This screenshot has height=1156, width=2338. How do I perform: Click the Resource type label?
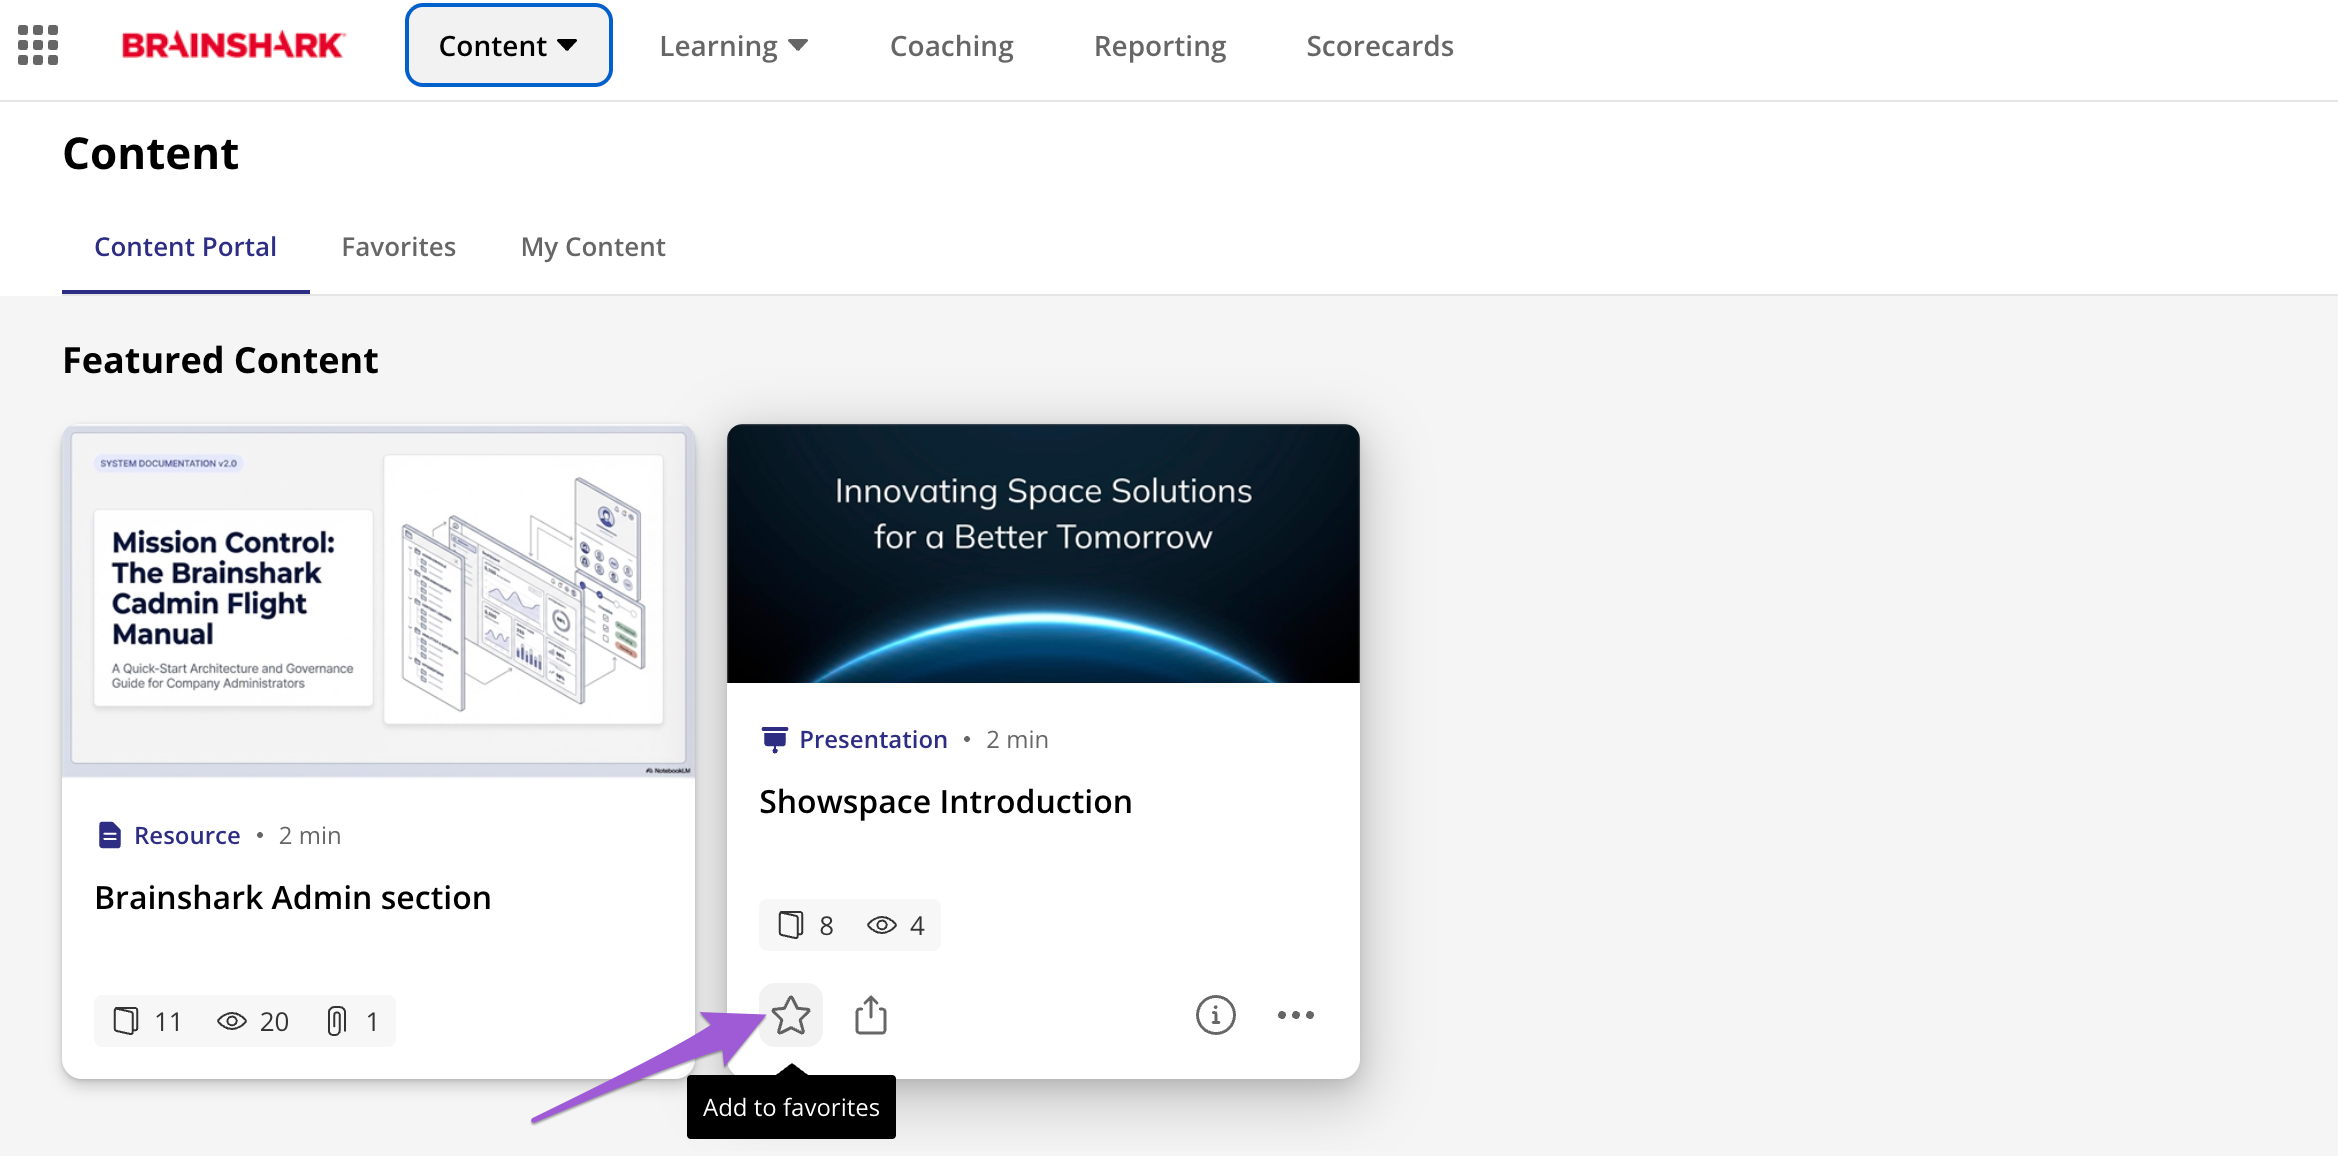(187, 835)
